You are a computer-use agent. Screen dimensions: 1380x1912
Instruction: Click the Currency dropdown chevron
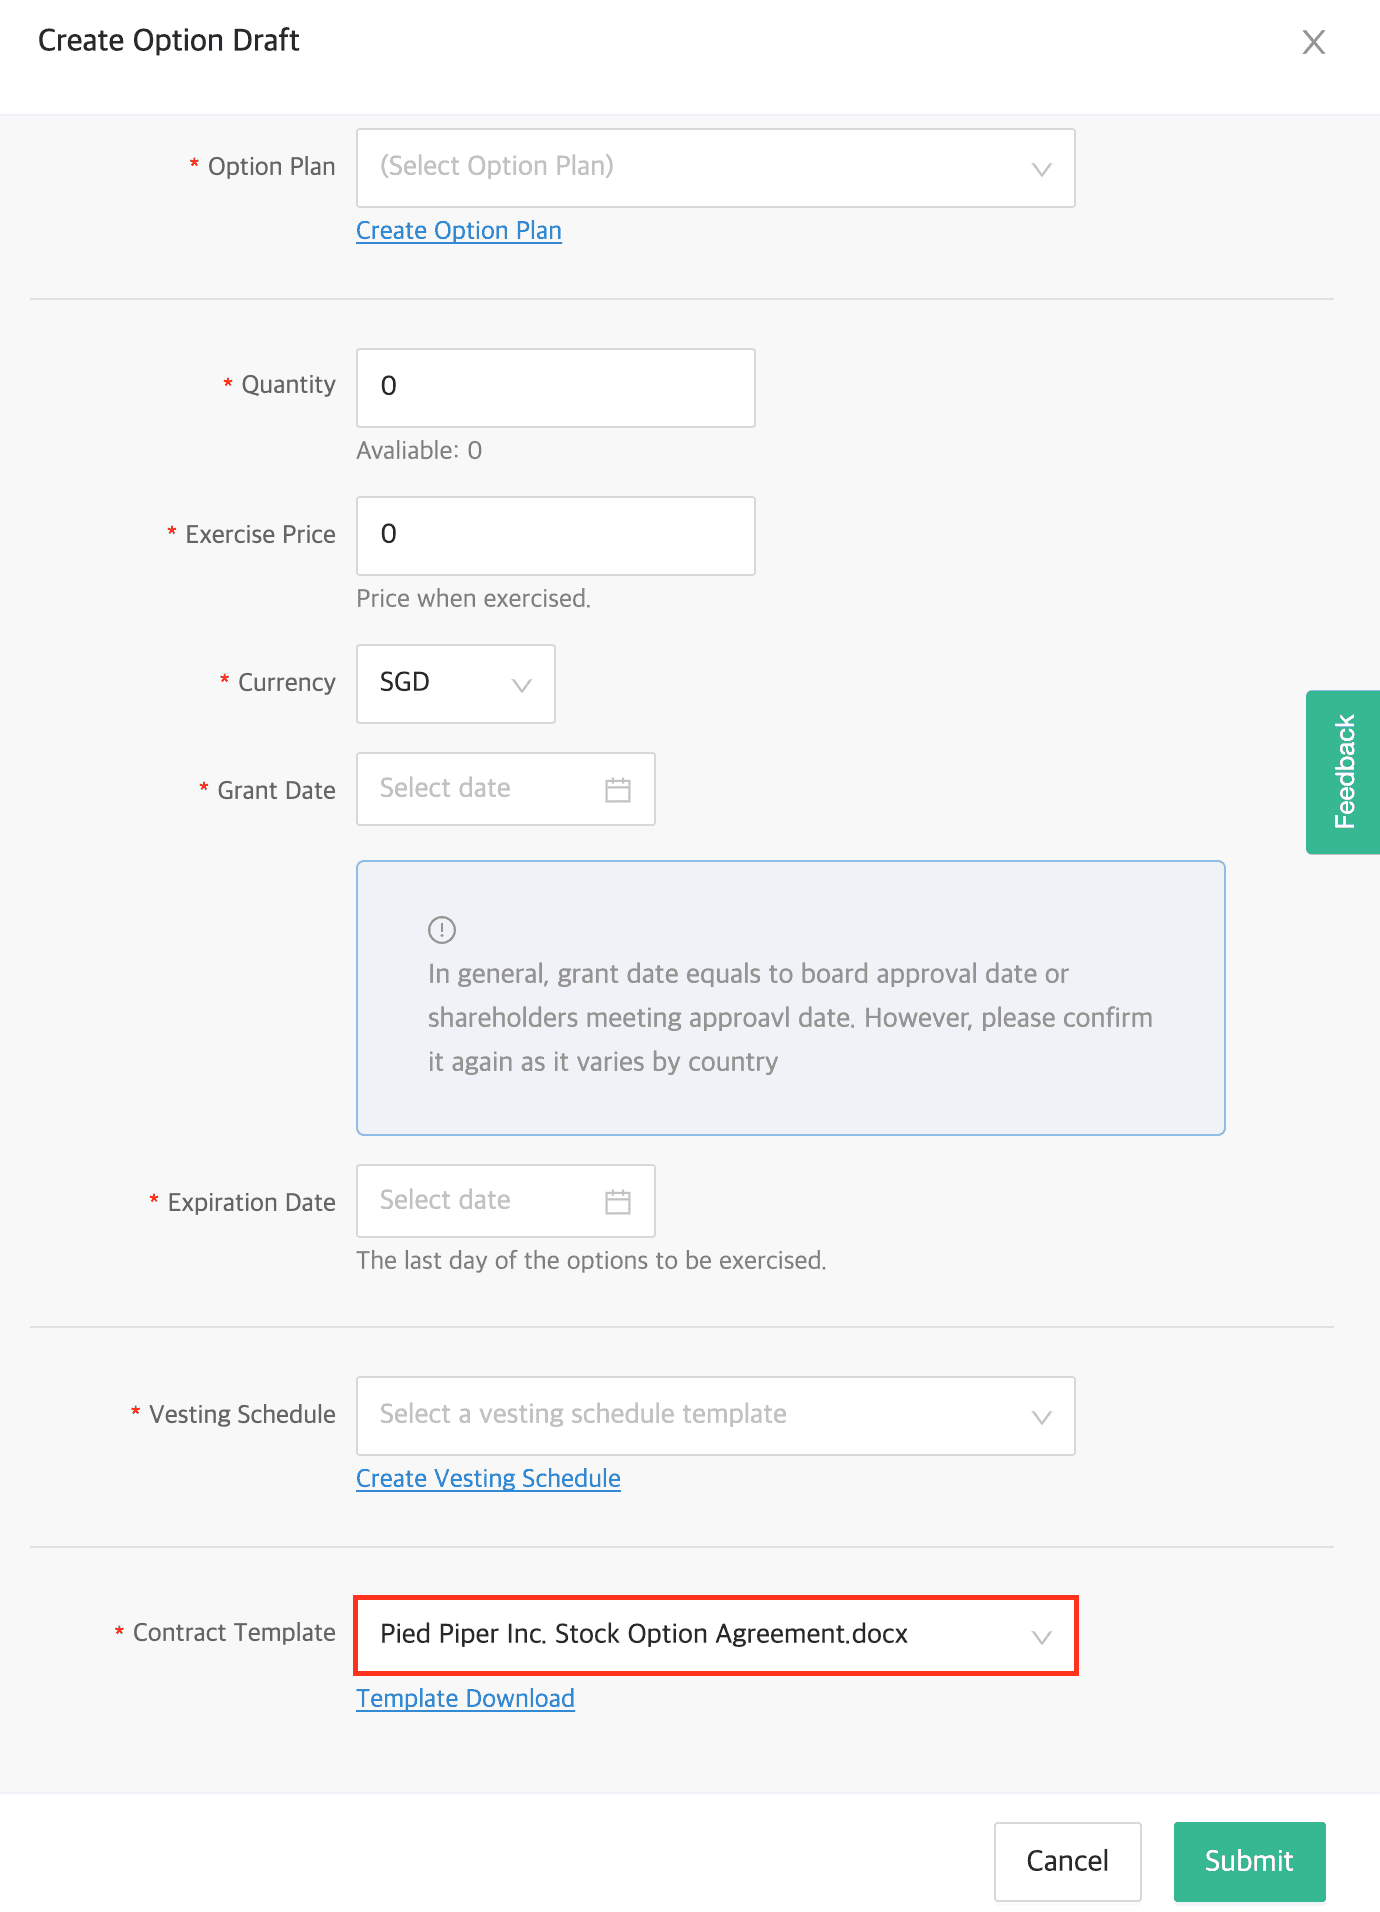click(x=521, y=686)
